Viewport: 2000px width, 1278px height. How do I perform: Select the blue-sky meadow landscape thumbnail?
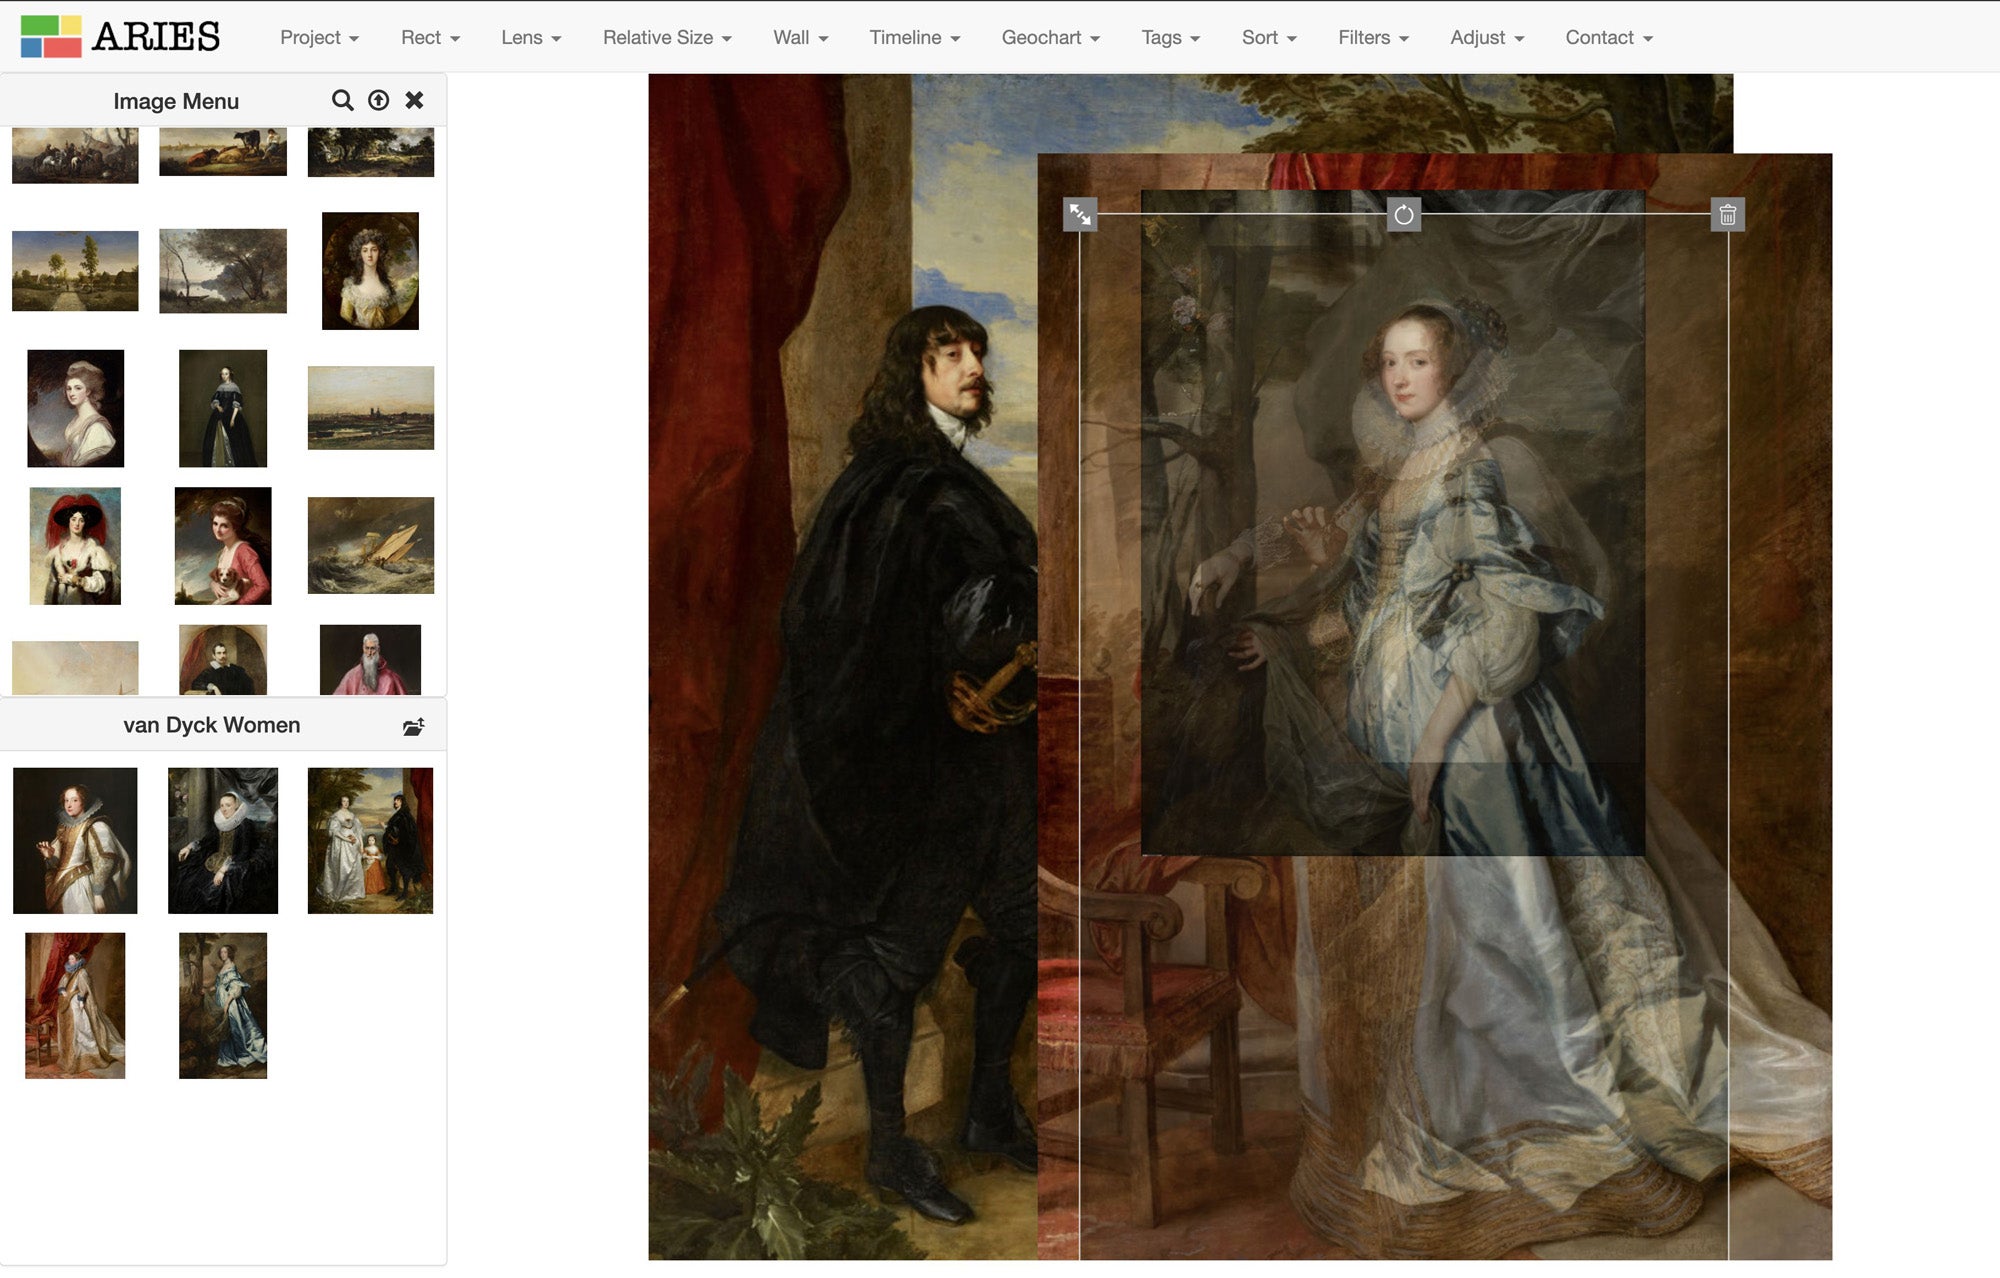click(75, 271)
